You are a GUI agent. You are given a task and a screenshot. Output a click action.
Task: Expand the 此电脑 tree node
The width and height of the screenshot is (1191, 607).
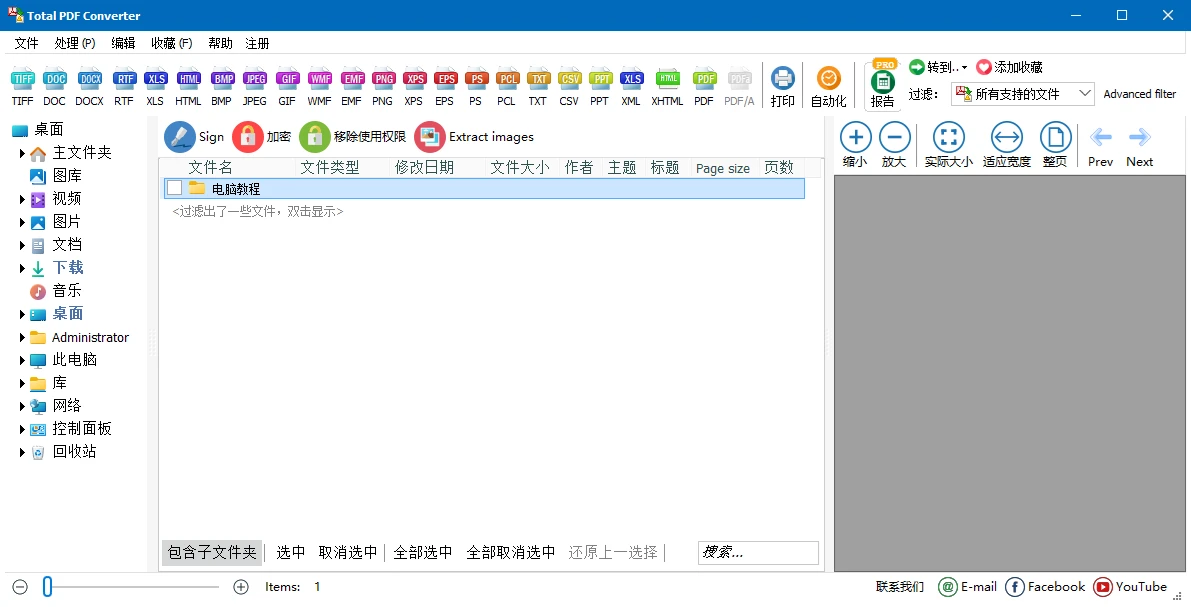(22, 360)
